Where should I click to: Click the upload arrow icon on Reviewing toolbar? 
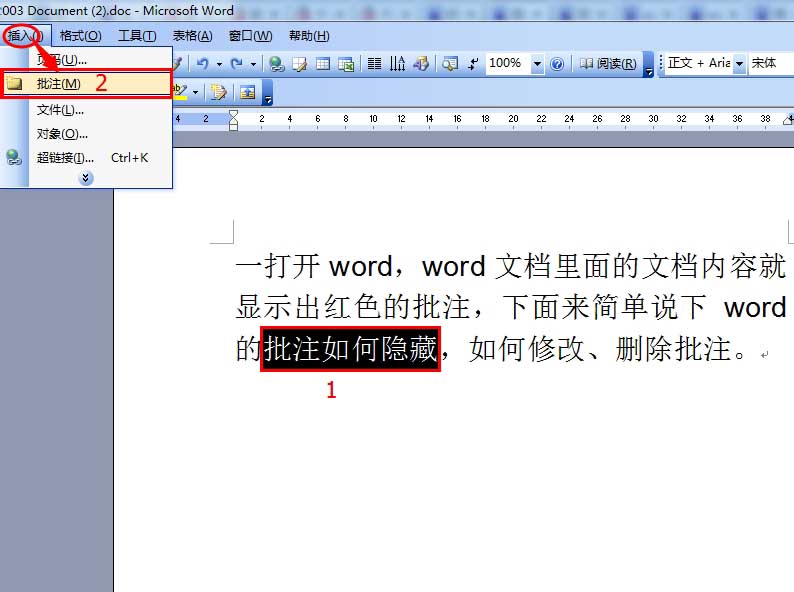[247, 92]
